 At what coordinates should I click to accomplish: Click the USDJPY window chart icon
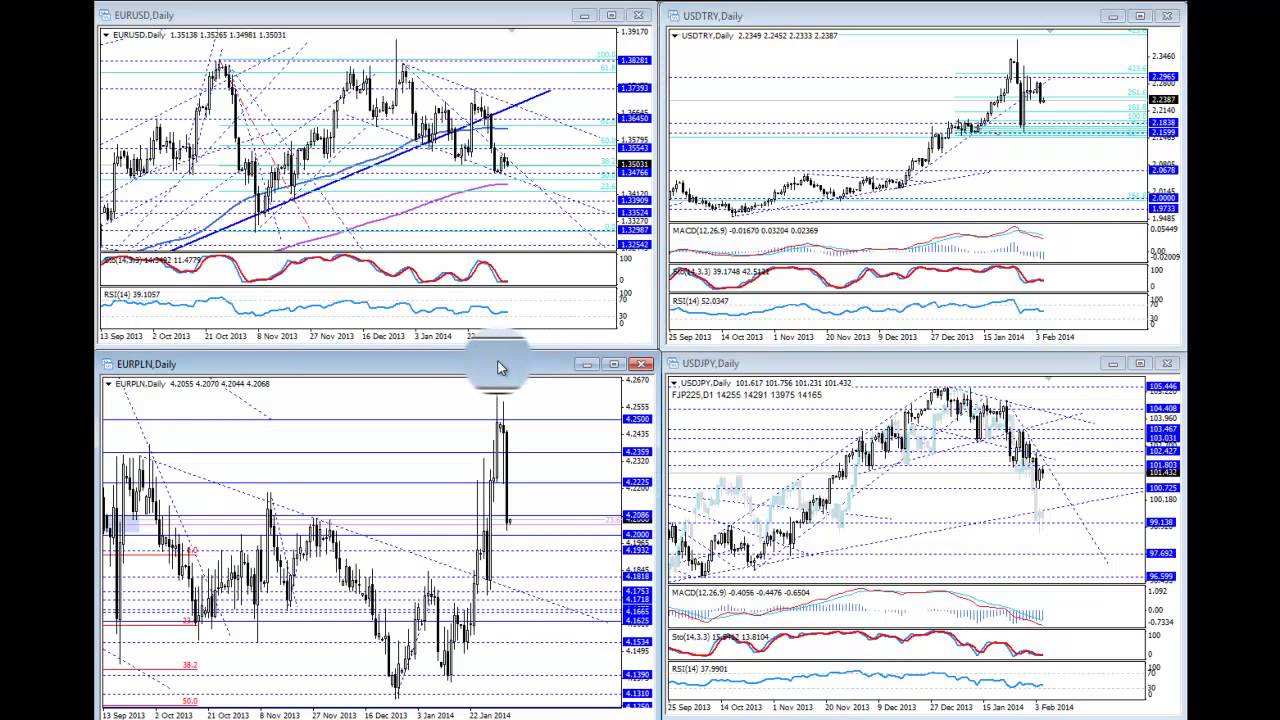coord(673,363)
